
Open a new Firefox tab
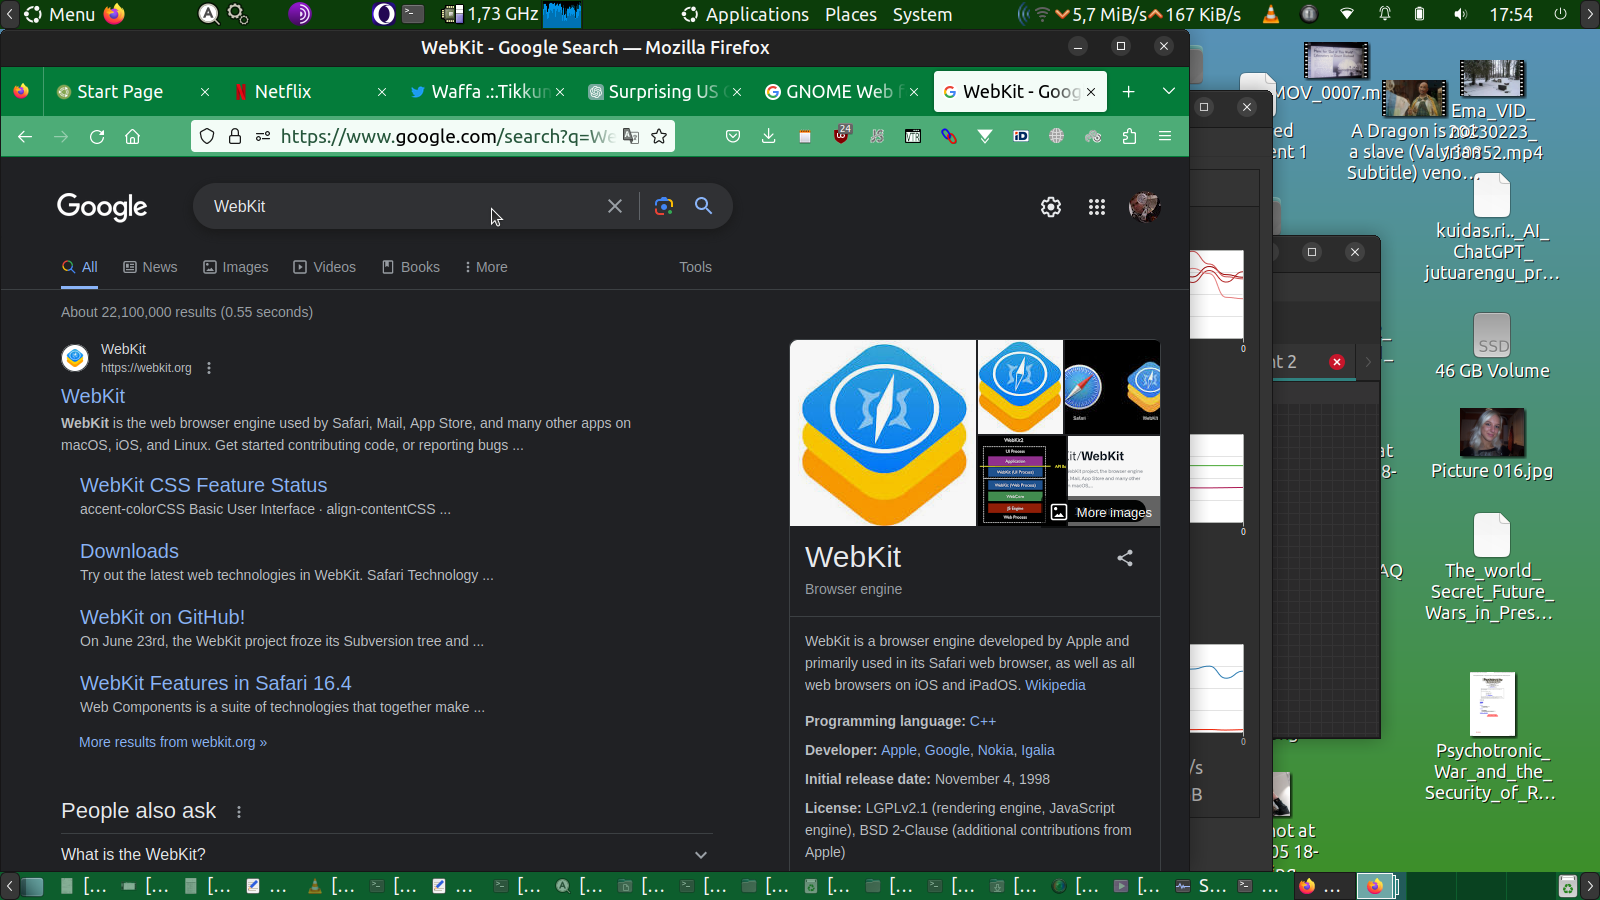coord(1129,91)
